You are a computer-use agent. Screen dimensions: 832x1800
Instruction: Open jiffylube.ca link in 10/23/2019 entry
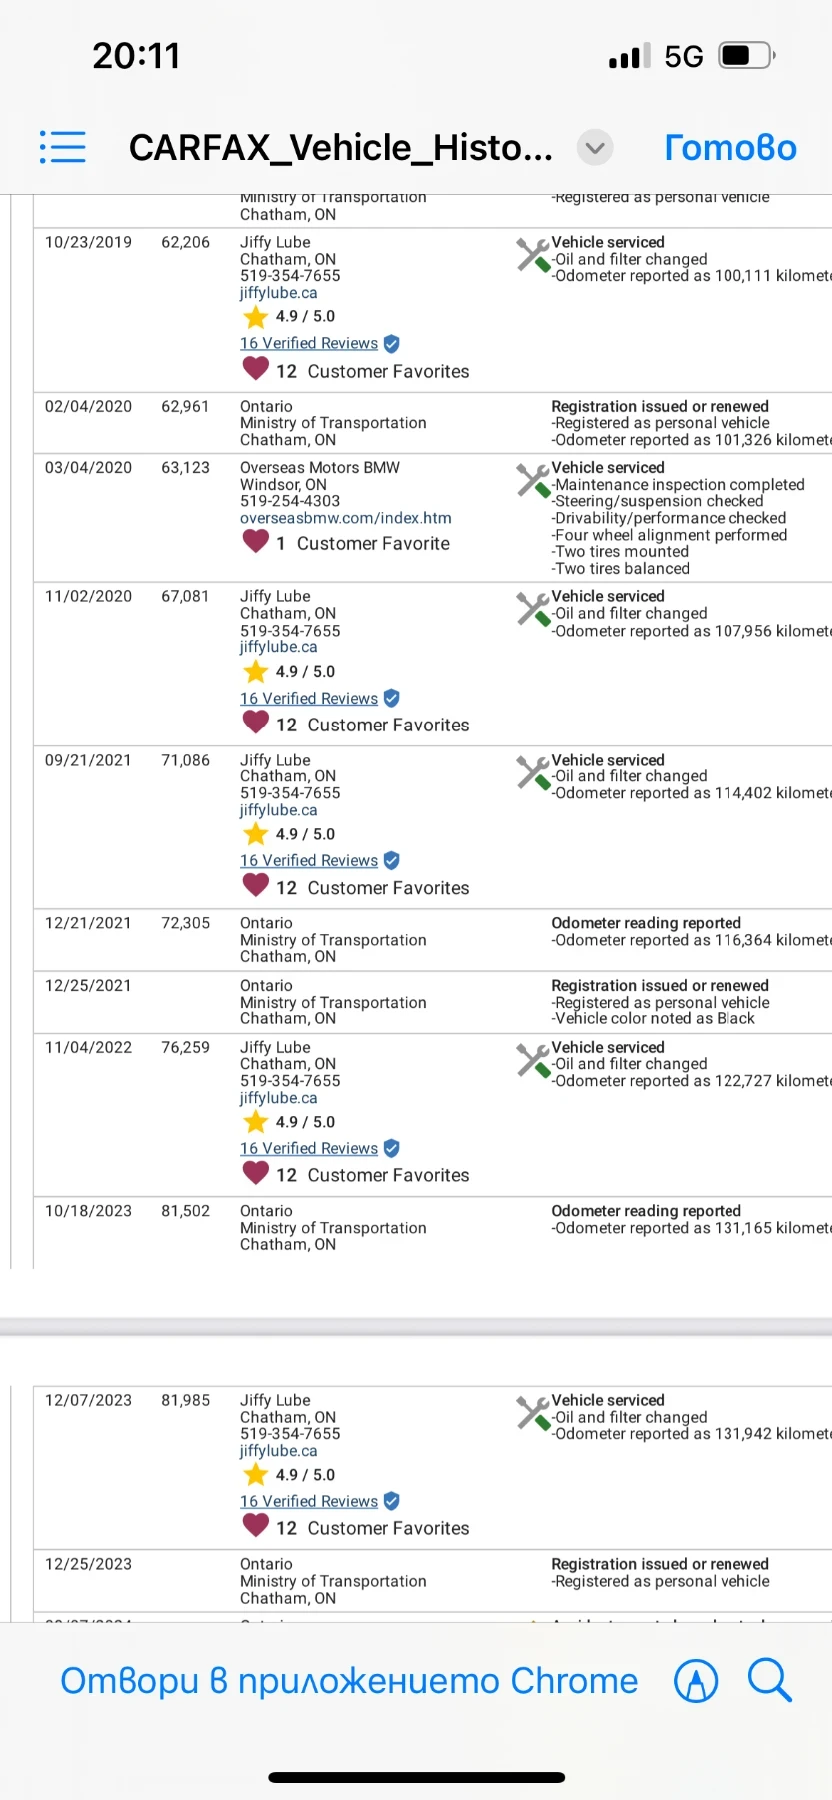pos(278,293)
